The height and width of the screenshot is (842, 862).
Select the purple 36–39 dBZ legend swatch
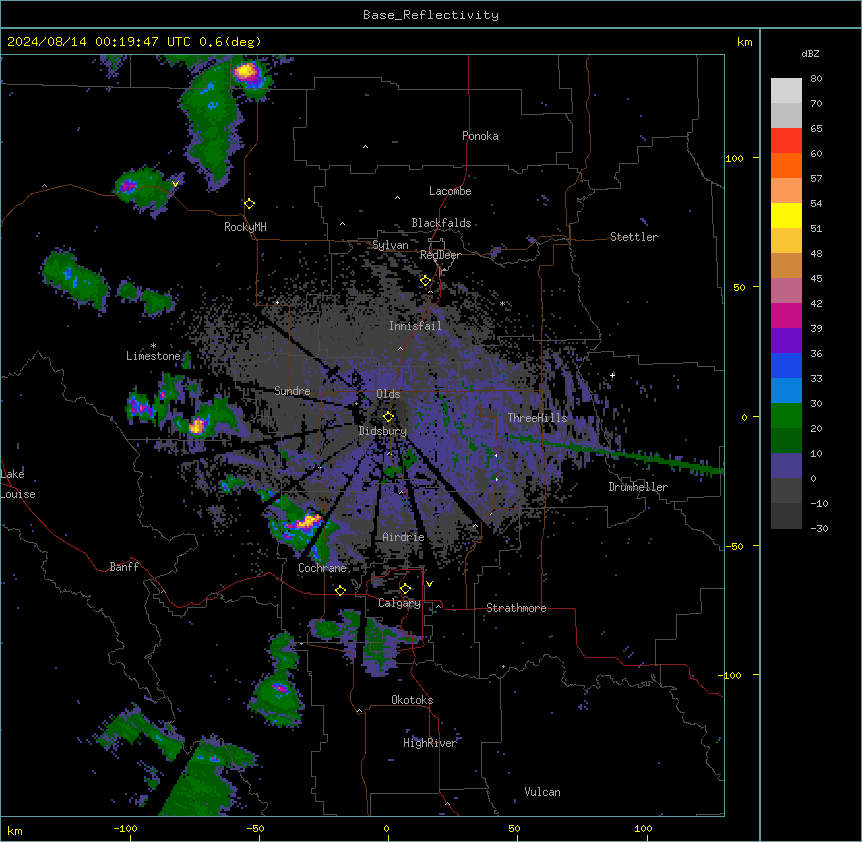pos(786,341)
